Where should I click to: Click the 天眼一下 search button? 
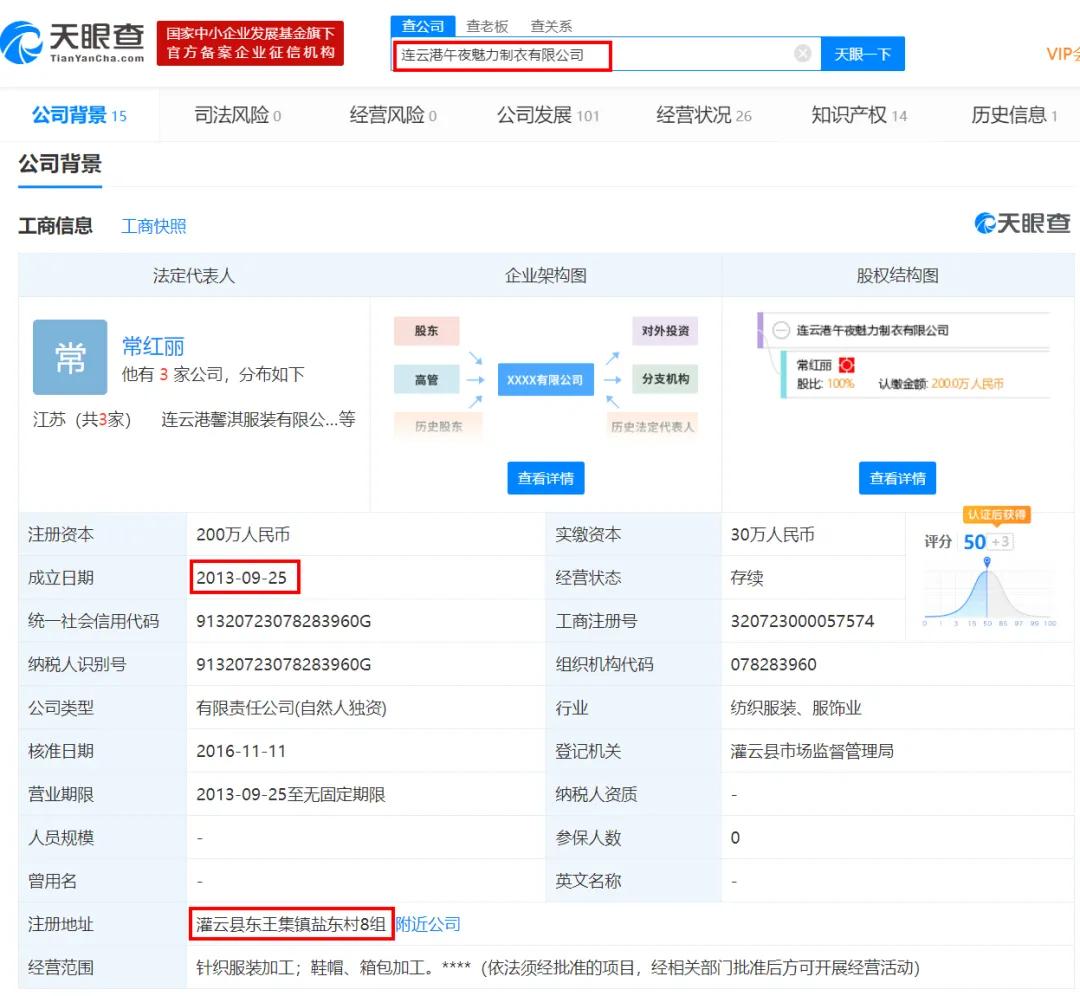tap(863, 54)
